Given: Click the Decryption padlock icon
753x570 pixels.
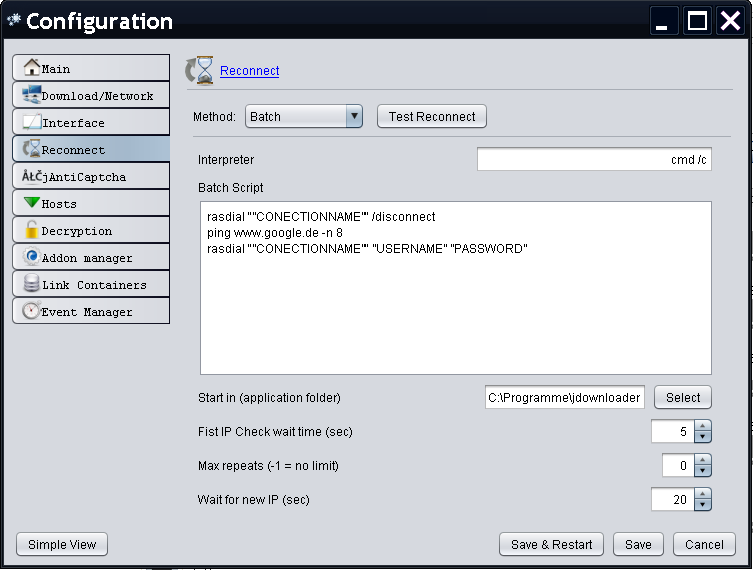Looking at the screenshot, I should [x=31, y=230].
